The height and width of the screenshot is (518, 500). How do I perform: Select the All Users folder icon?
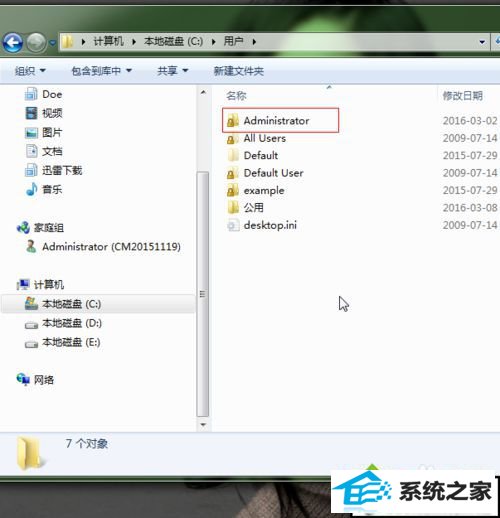(233, 138)
